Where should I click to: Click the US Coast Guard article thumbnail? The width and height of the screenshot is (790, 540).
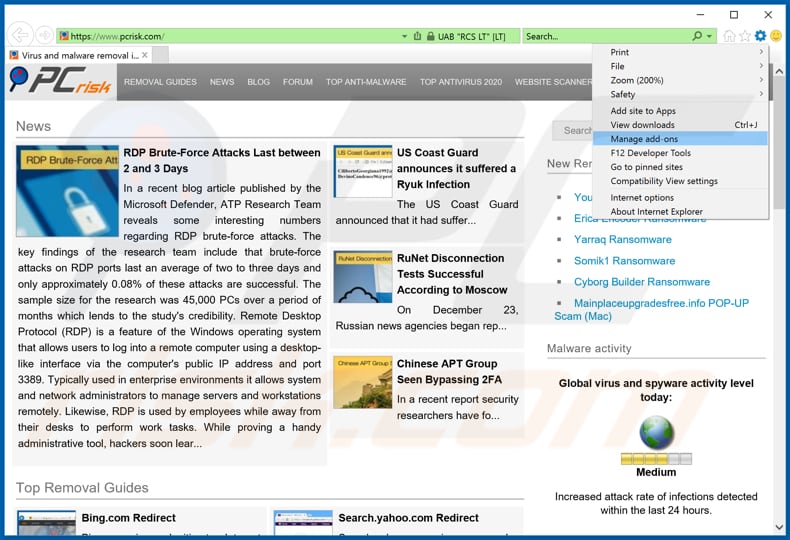[x=363, y=171]
